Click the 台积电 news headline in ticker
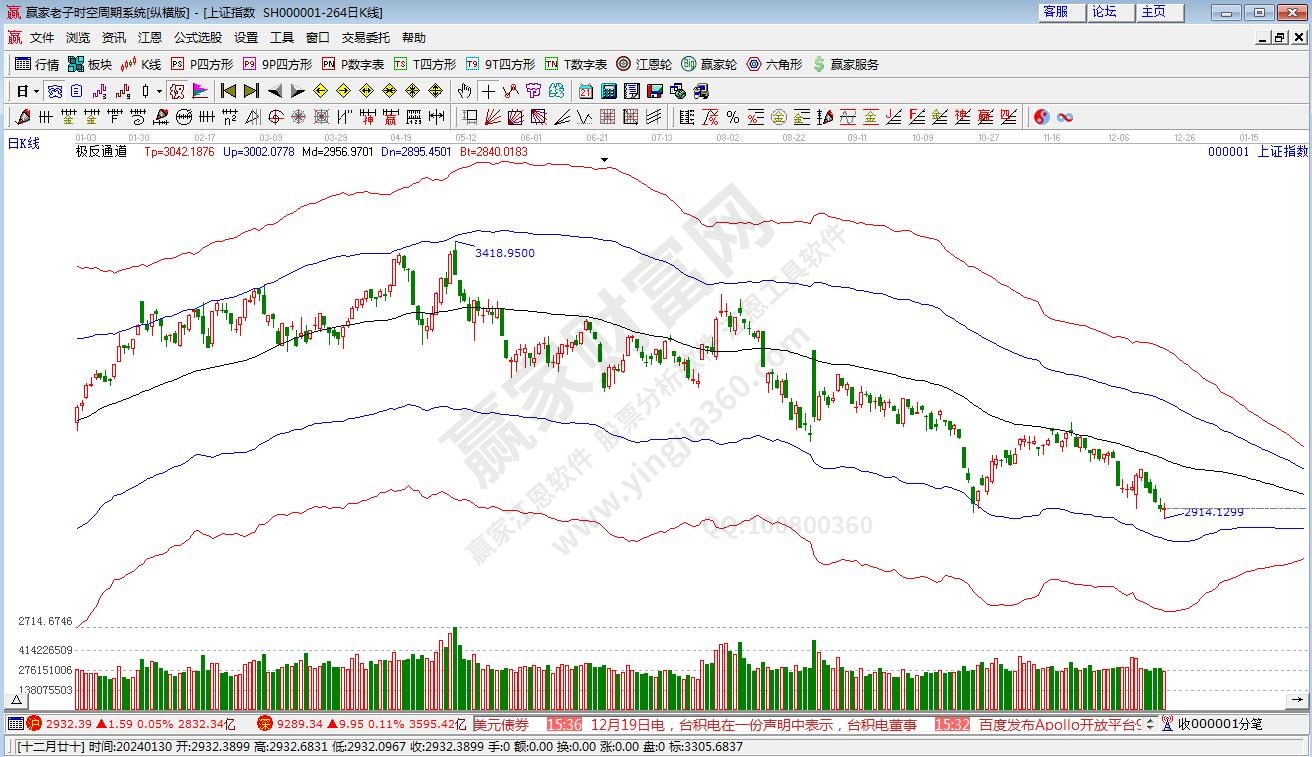Viewport: 1312px width, 757px height. coord(753,724)
